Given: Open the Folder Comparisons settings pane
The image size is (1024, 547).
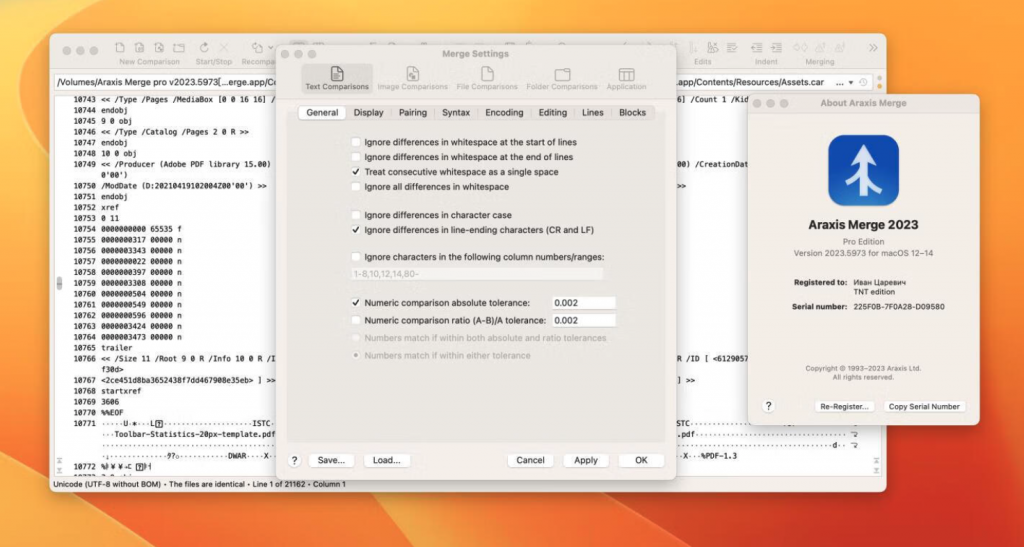Looking at the screenshot, I should point(562,78).
